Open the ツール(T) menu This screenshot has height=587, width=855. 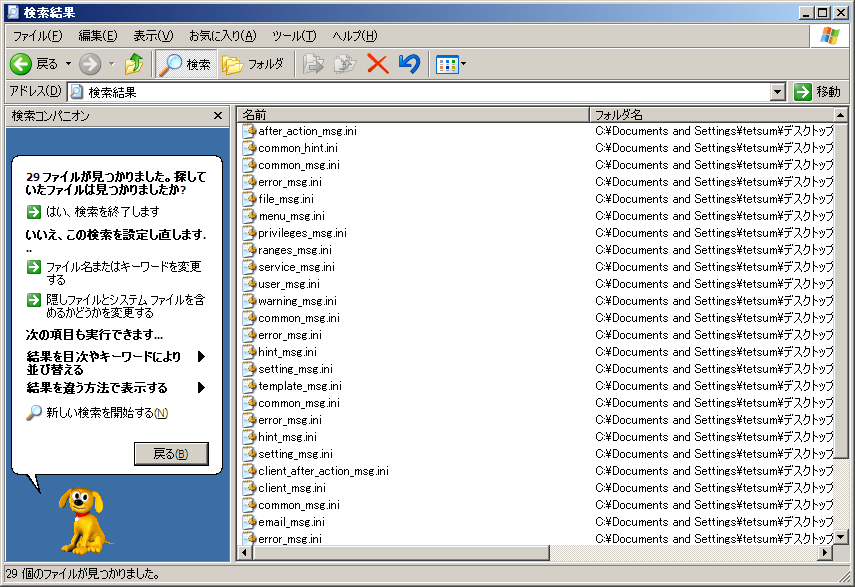pyautogui.click(x=293, y=36)
